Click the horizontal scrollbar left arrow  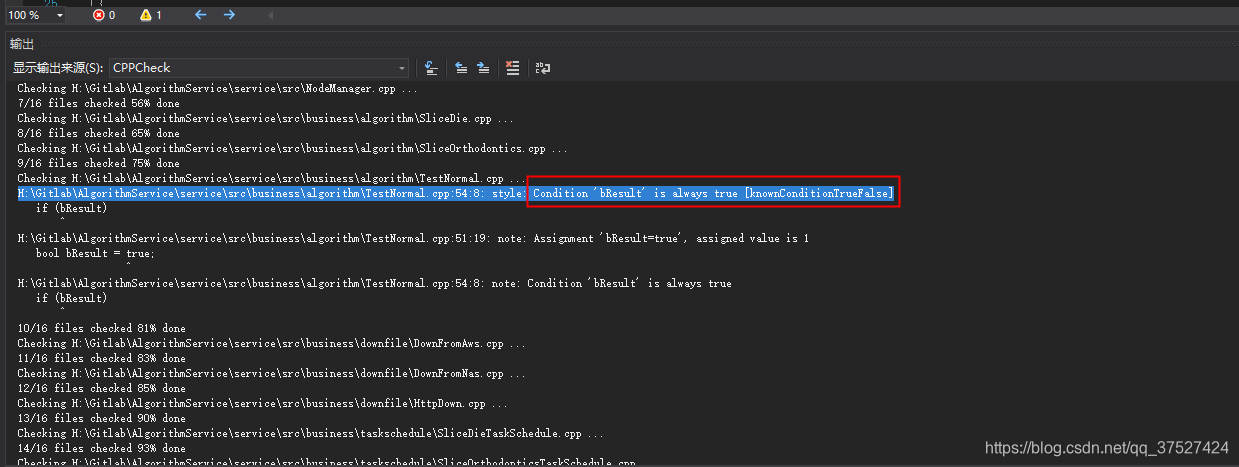271,16
